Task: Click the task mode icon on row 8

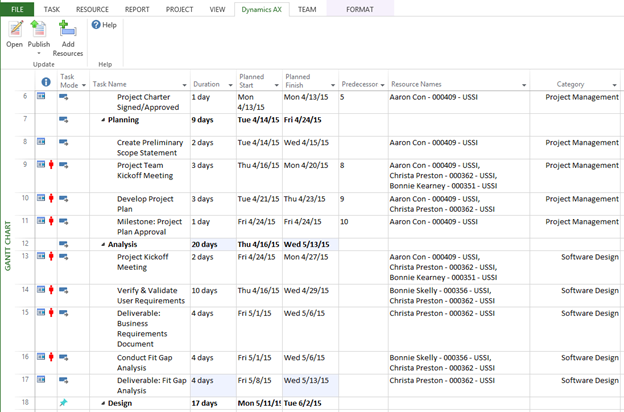Action: [64, 142]
